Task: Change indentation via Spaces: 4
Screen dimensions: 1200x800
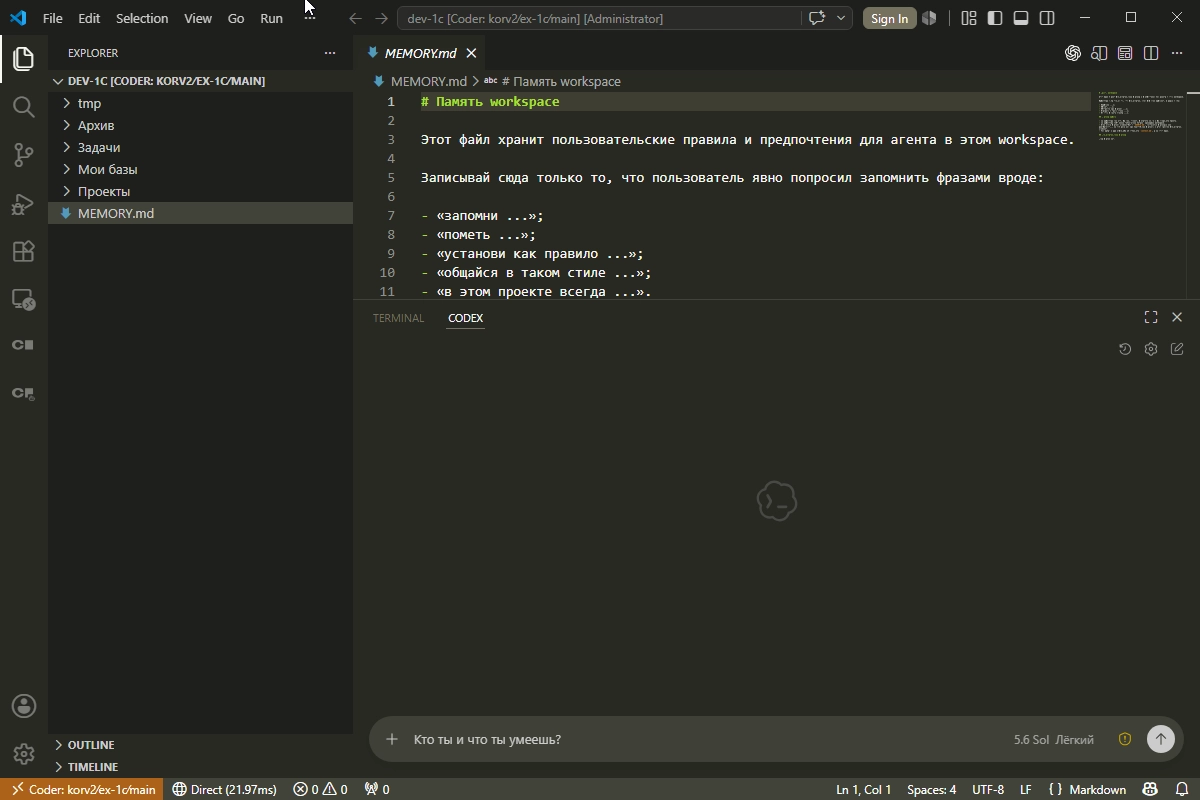Action: pyautogui.click(x=931, y=789)
